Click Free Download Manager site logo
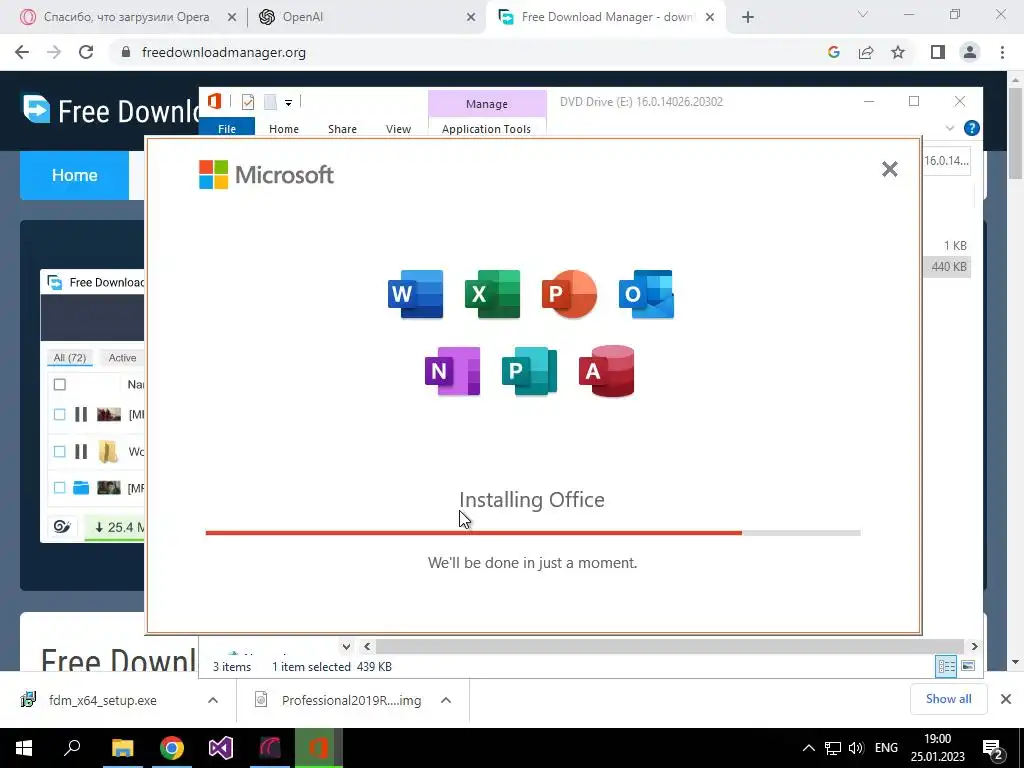The width and height of the screenshot is (1024, 768). tap(110, 110)
